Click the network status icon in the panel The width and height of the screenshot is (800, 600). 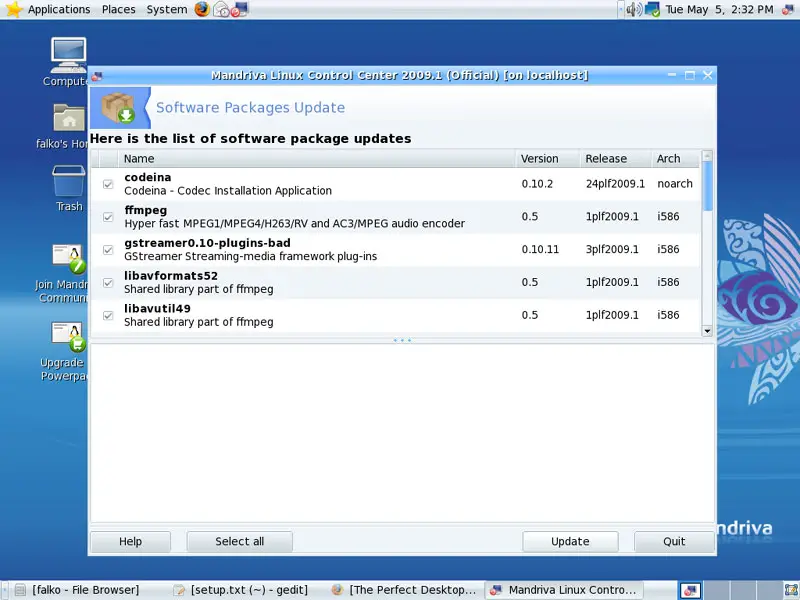click(x=652, y=9)
